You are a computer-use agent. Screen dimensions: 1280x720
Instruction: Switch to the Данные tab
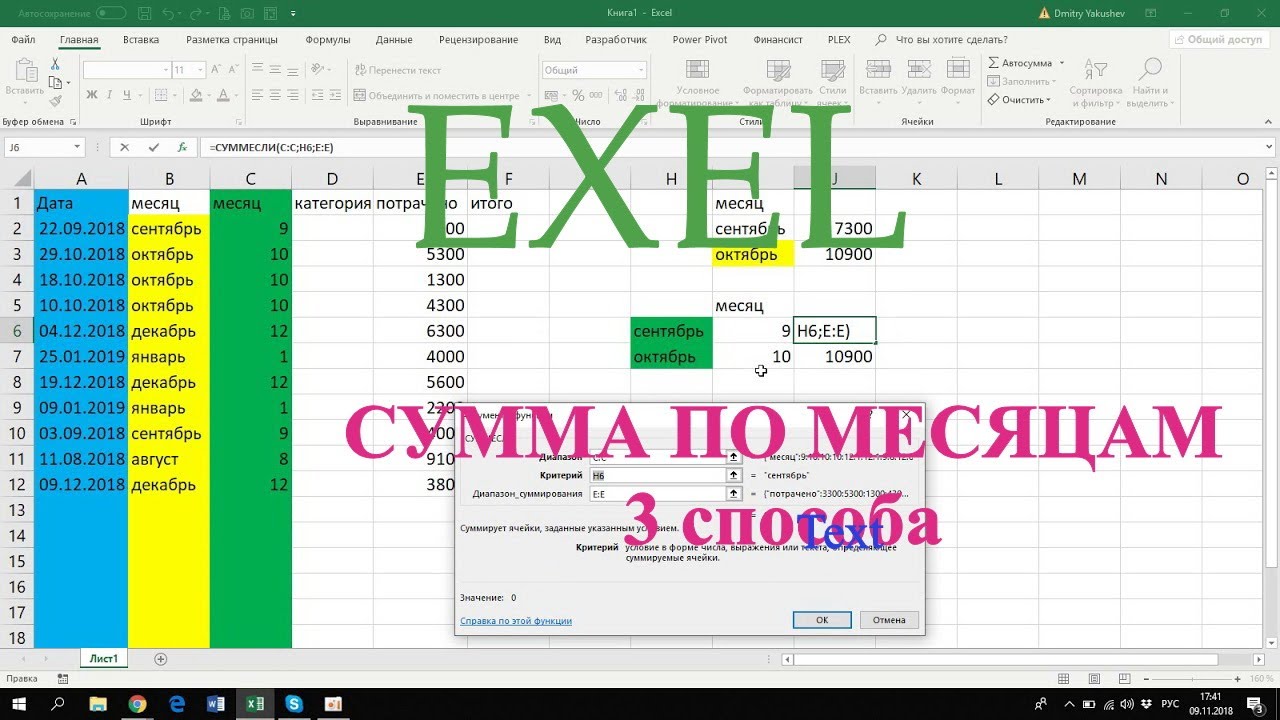pyautogui.click(x=394, y=40)
